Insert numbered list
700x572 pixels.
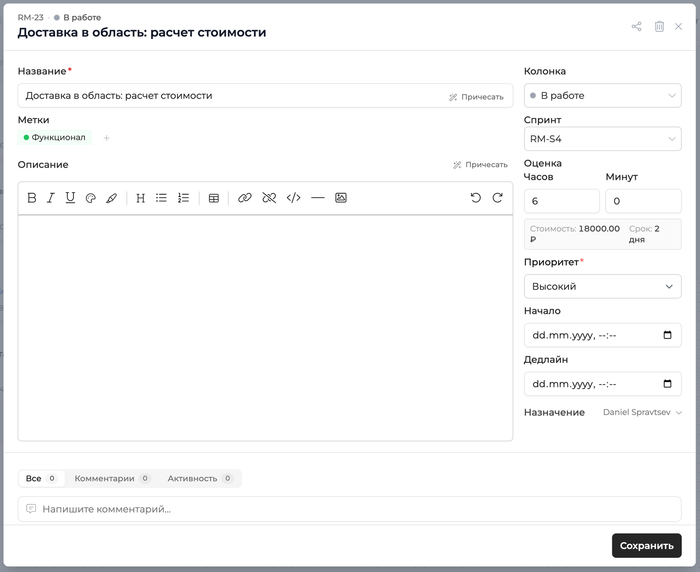183,198
